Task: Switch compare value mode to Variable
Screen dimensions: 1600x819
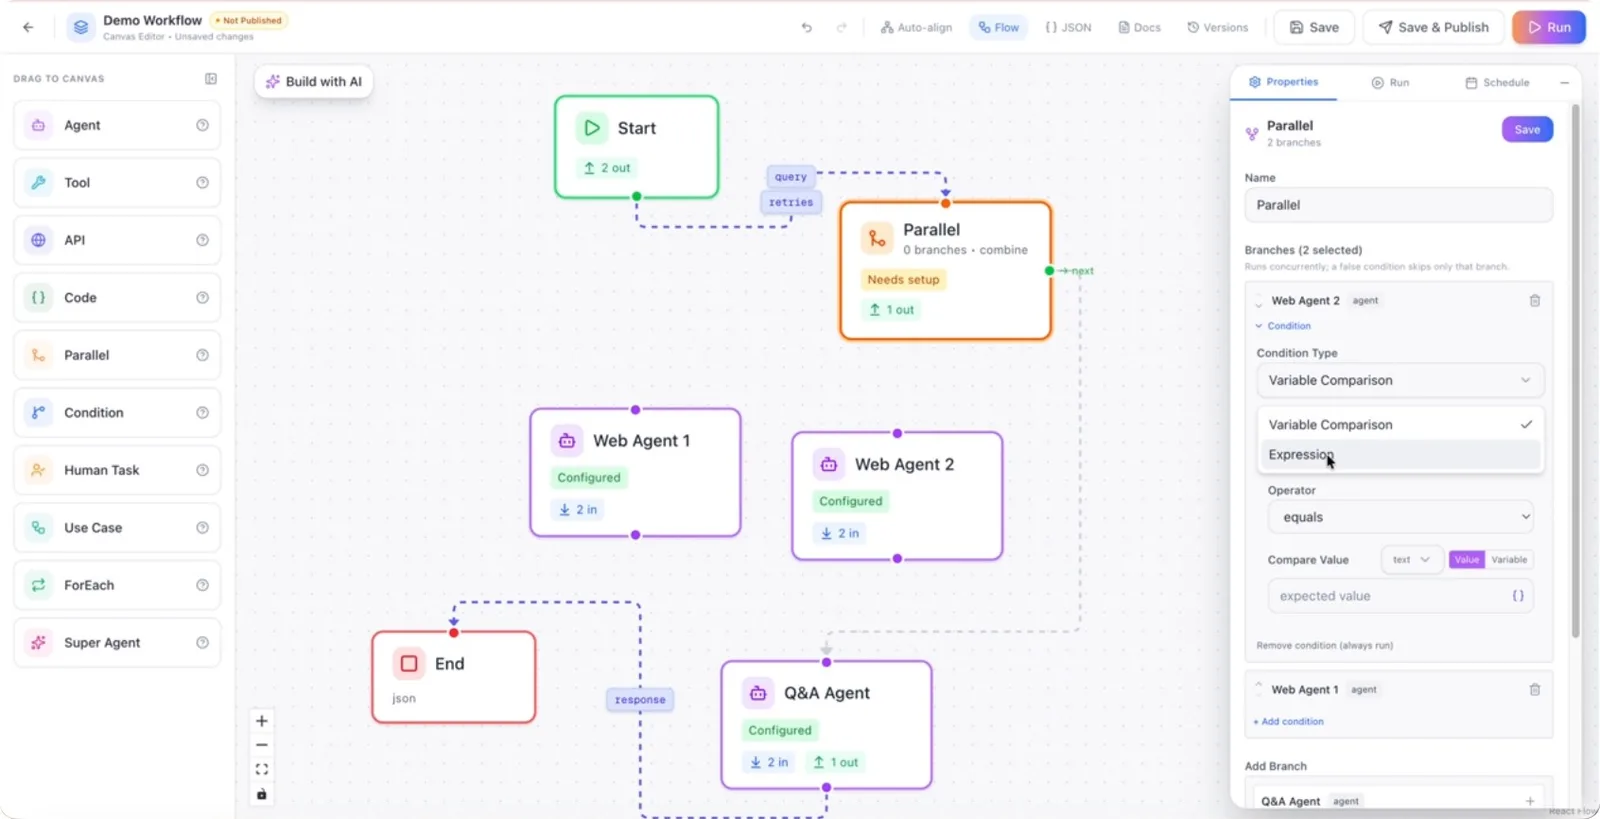Action: pos(1509,560)
